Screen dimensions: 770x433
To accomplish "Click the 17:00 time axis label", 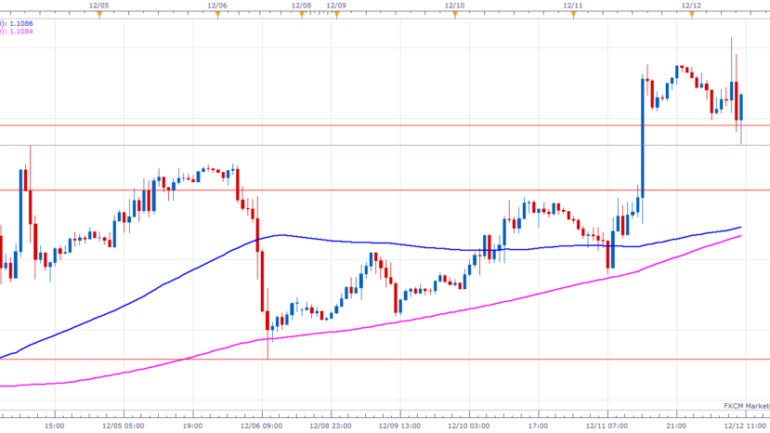I will click(538, 426).
